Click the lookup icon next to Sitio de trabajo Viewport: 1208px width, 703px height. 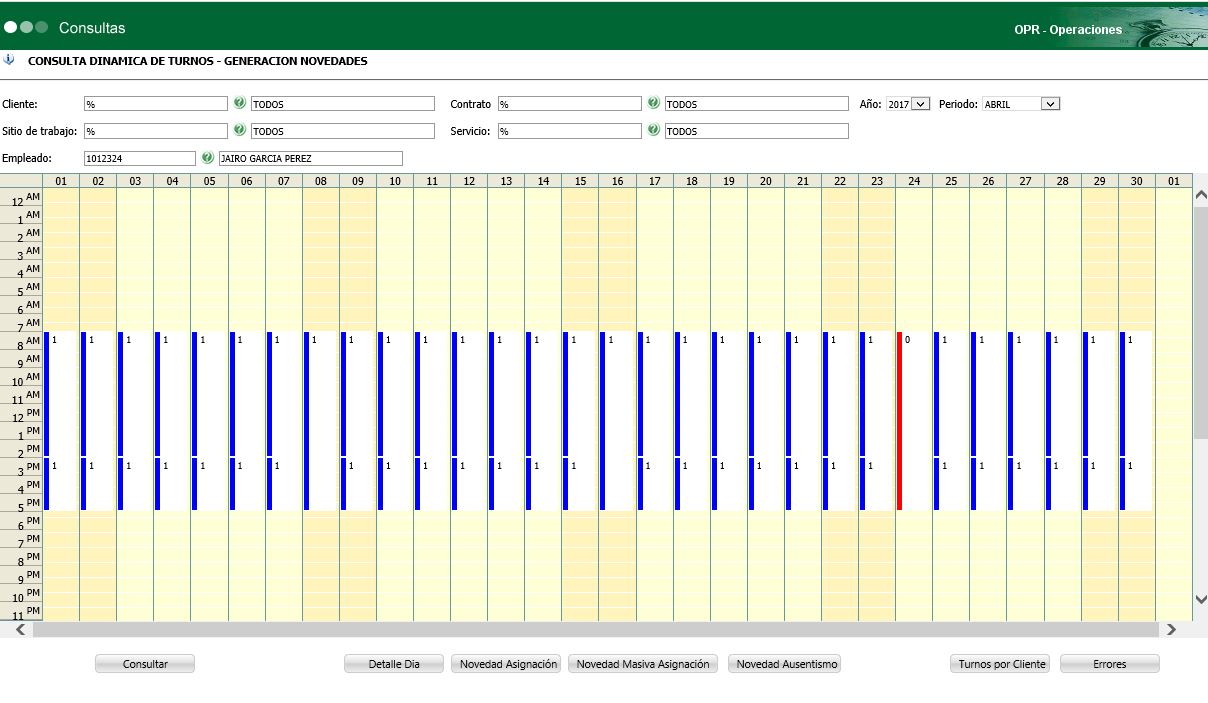tap(240, 130)
